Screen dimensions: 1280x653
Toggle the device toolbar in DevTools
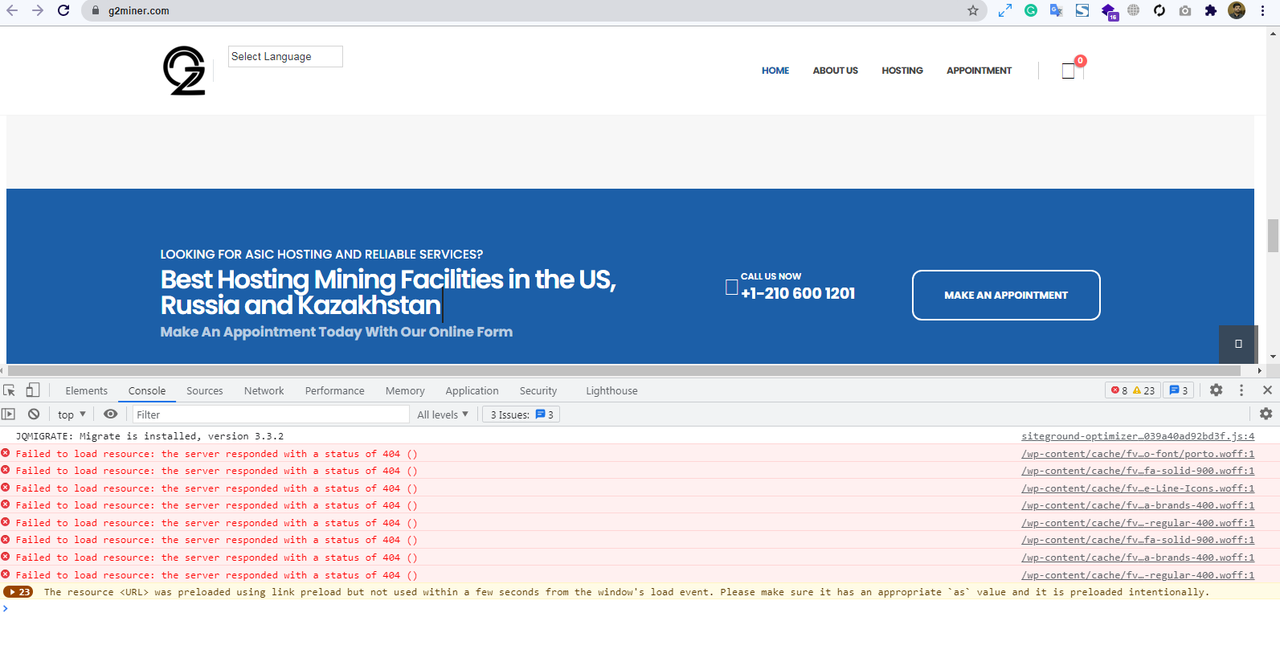33,390
